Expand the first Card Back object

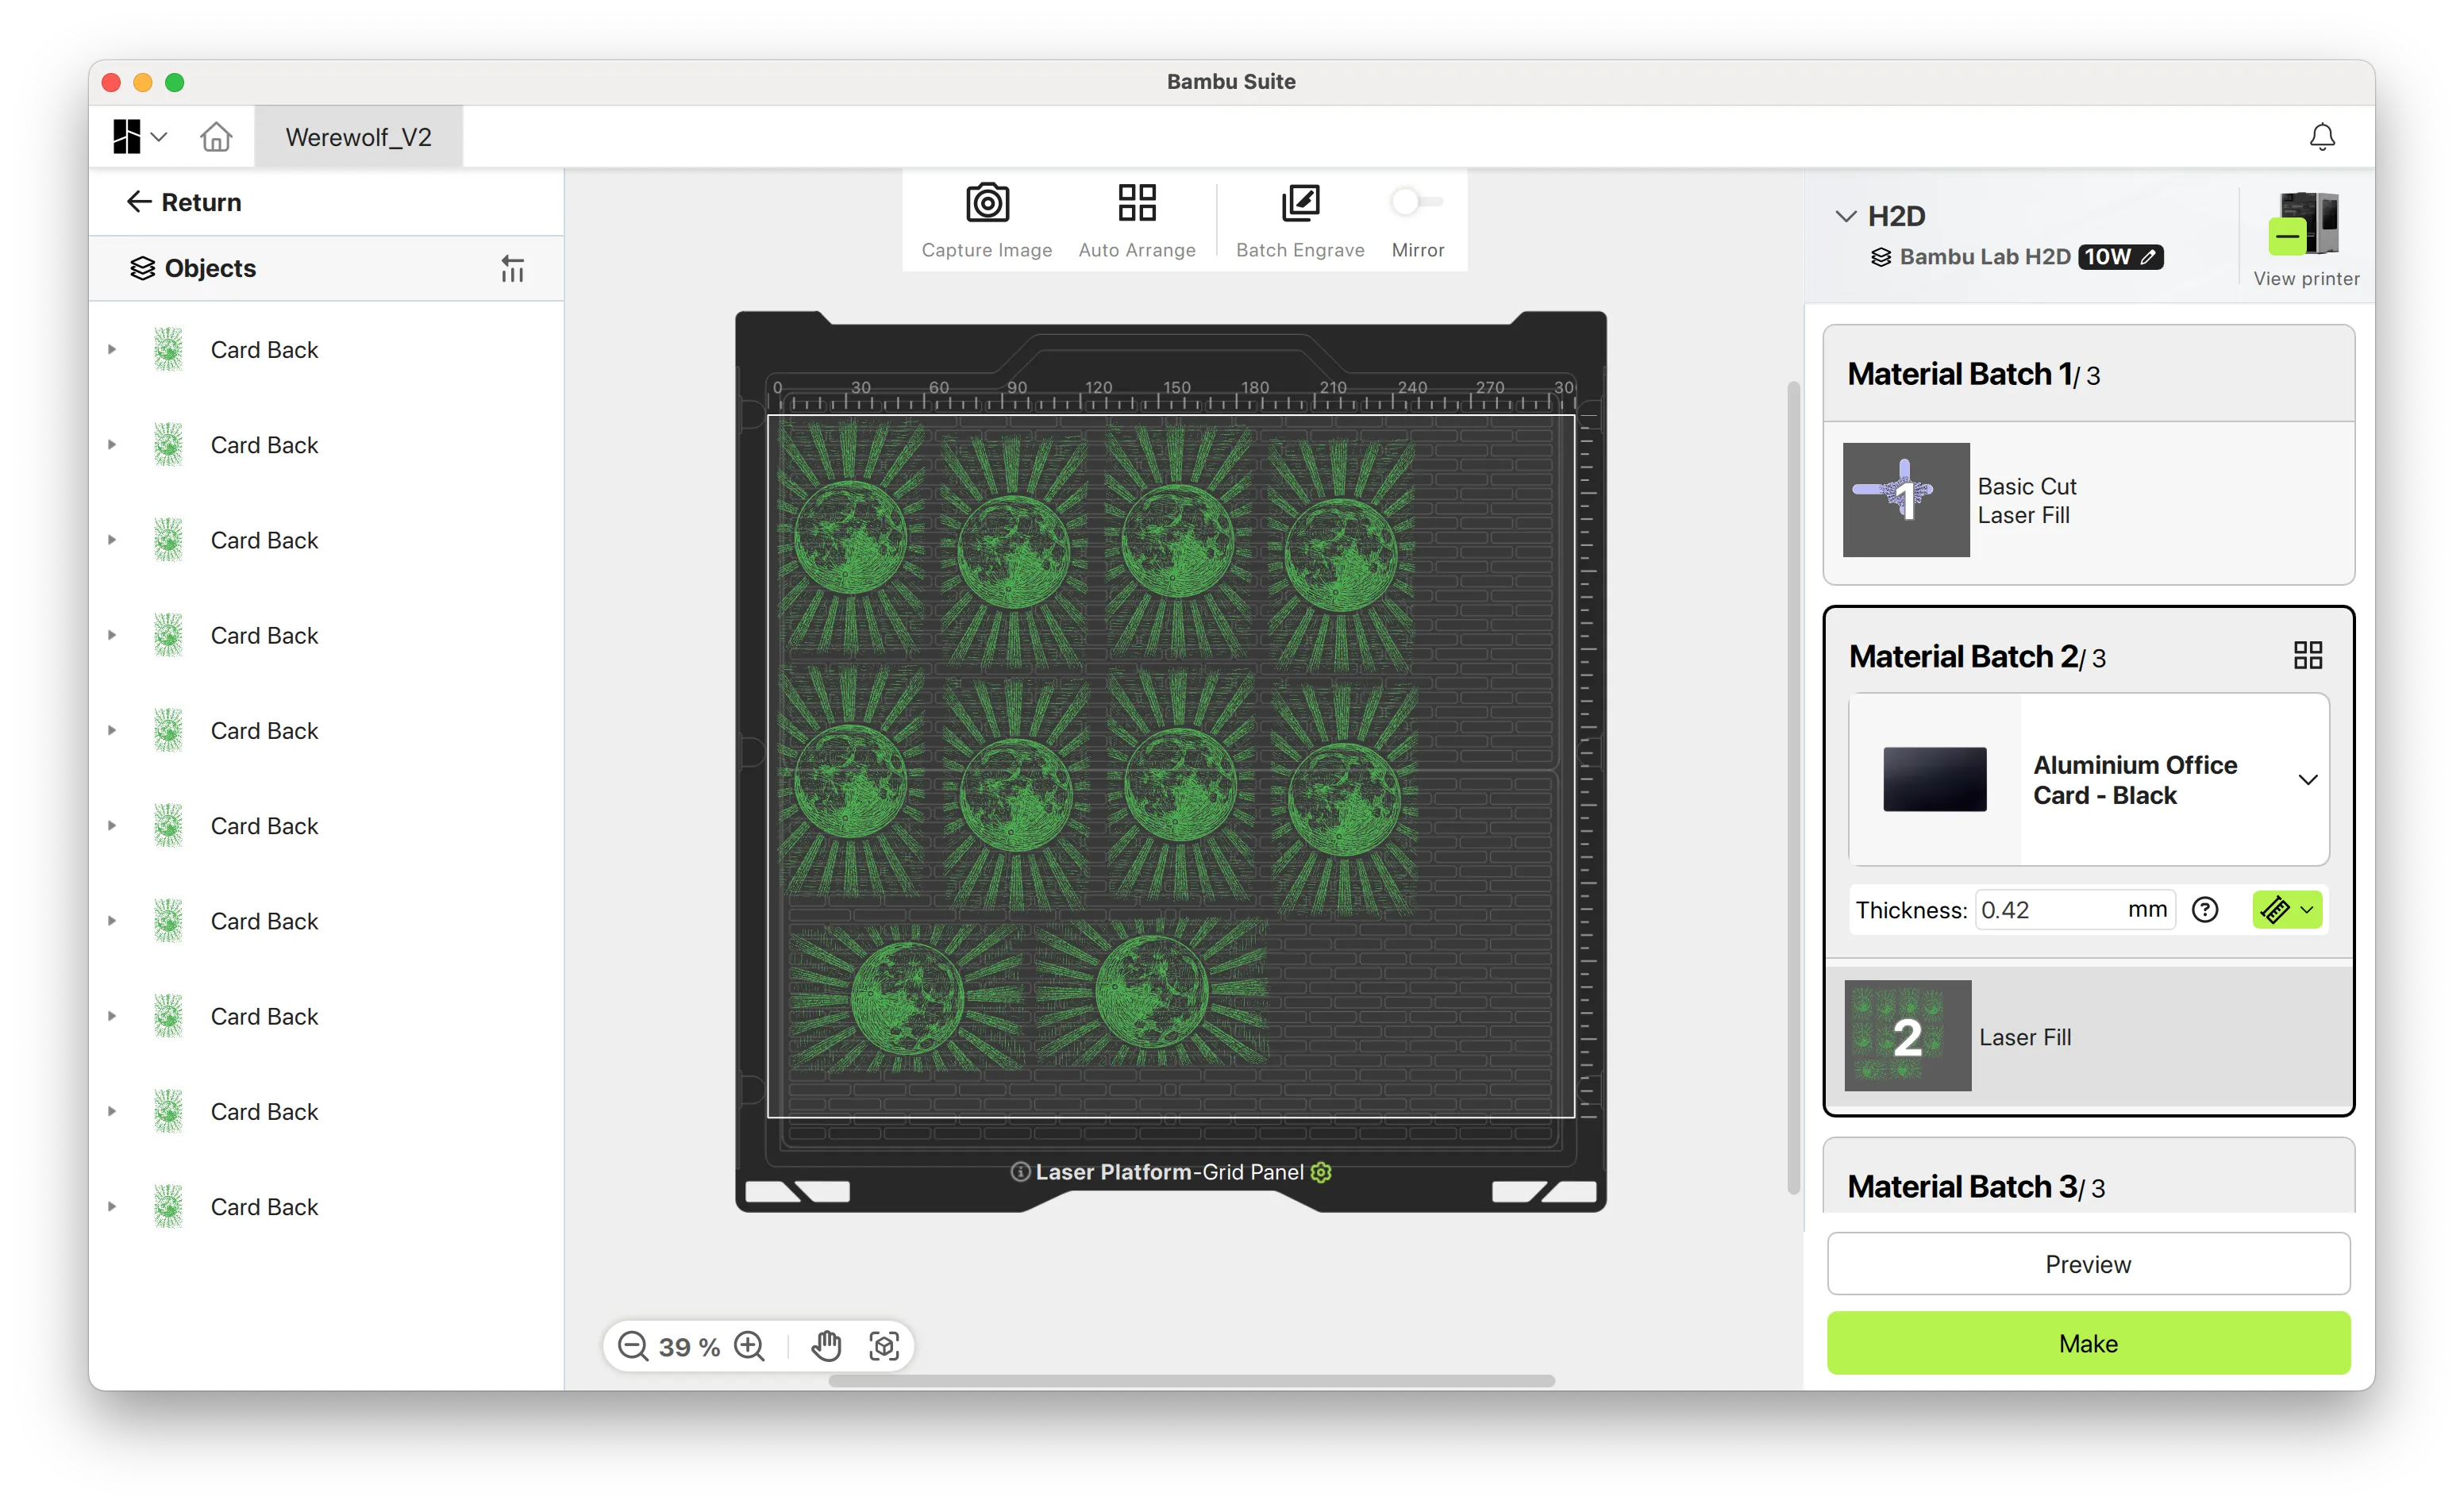pyautogui.click(x=112, y=350)
